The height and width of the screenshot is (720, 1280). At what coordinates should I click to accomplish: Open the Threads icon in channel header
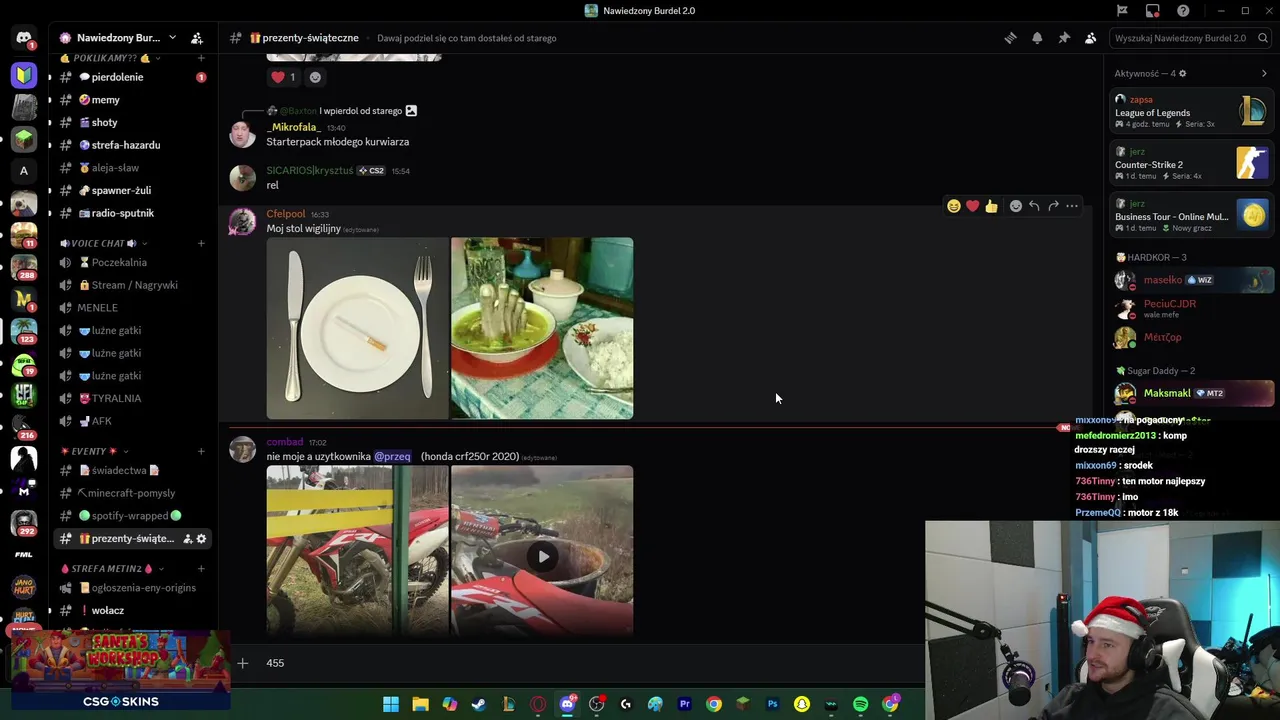1010,38
